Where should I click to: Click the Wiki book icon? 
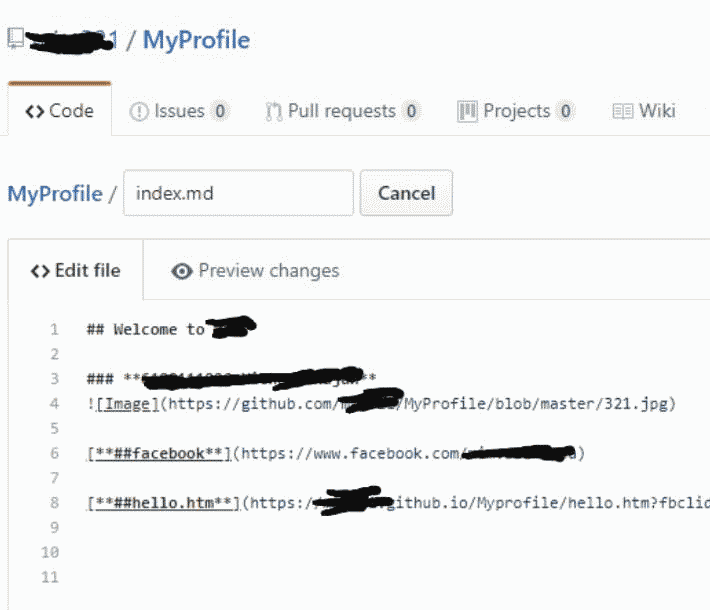[x=623, y=111]
